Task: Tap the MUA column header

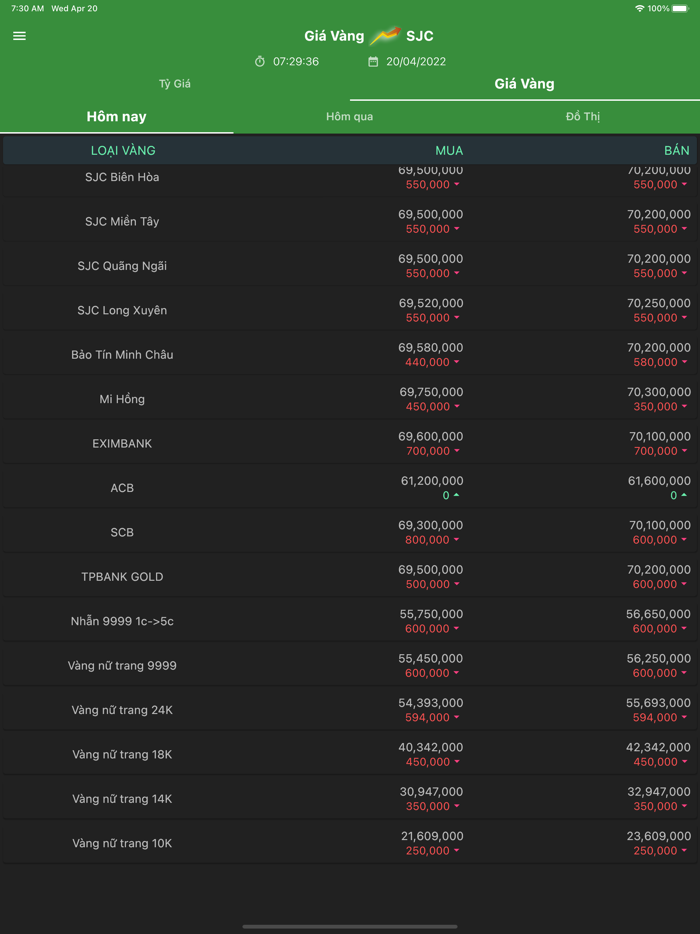Action: [x=449, y=151]
